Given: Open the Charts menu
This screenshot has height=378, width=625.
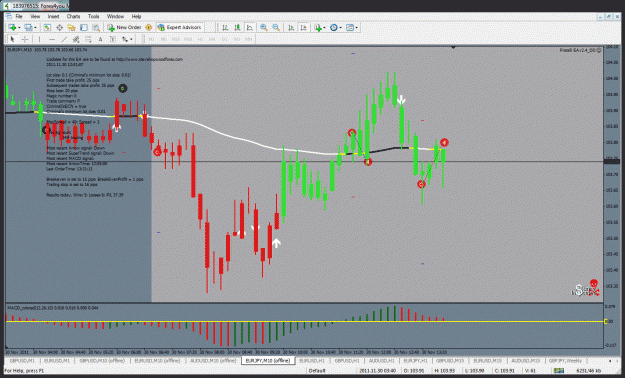Looking at the screenshot, I should [x=73, y=16].
